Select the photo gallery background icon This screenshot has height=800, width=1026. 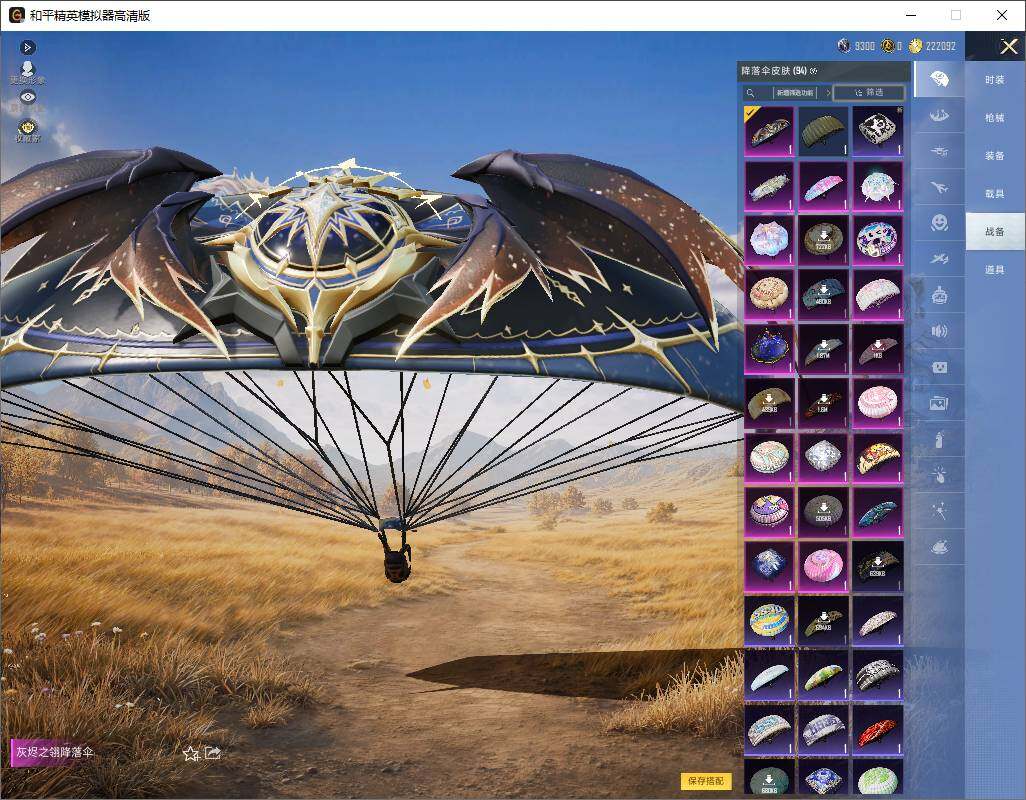pos(939,404)
